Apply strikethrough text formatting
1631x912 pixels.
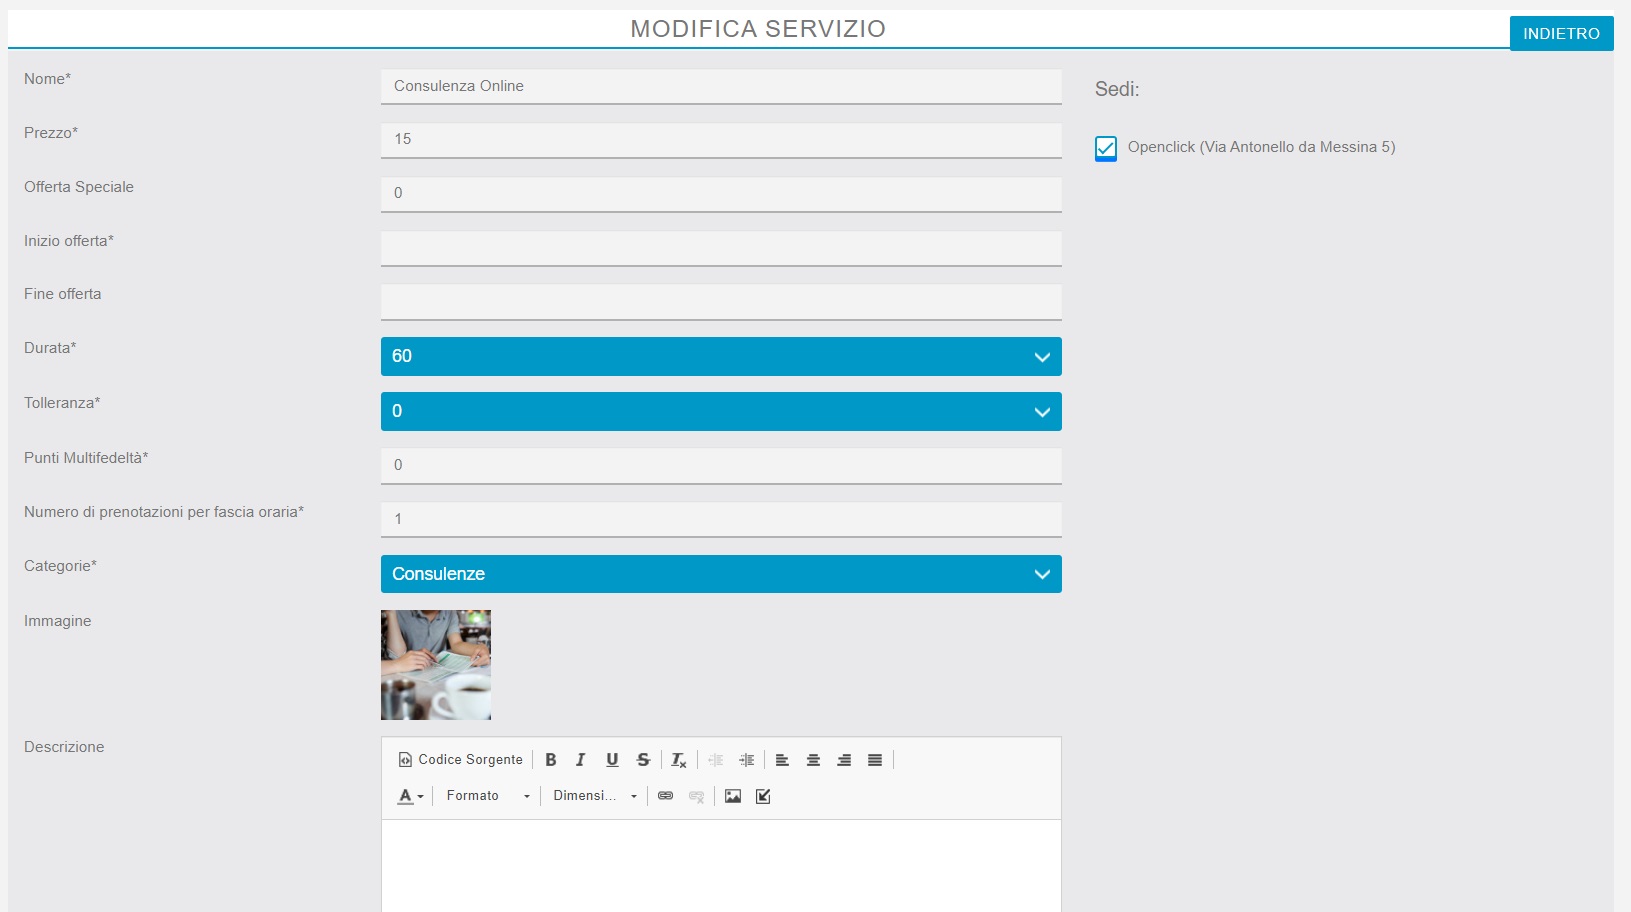643,760
